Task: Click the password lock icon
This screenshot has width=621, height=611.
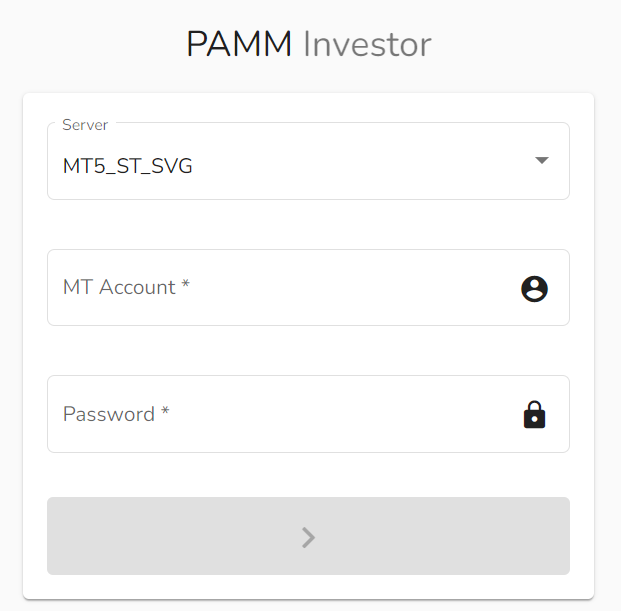Action: (535, 414)
